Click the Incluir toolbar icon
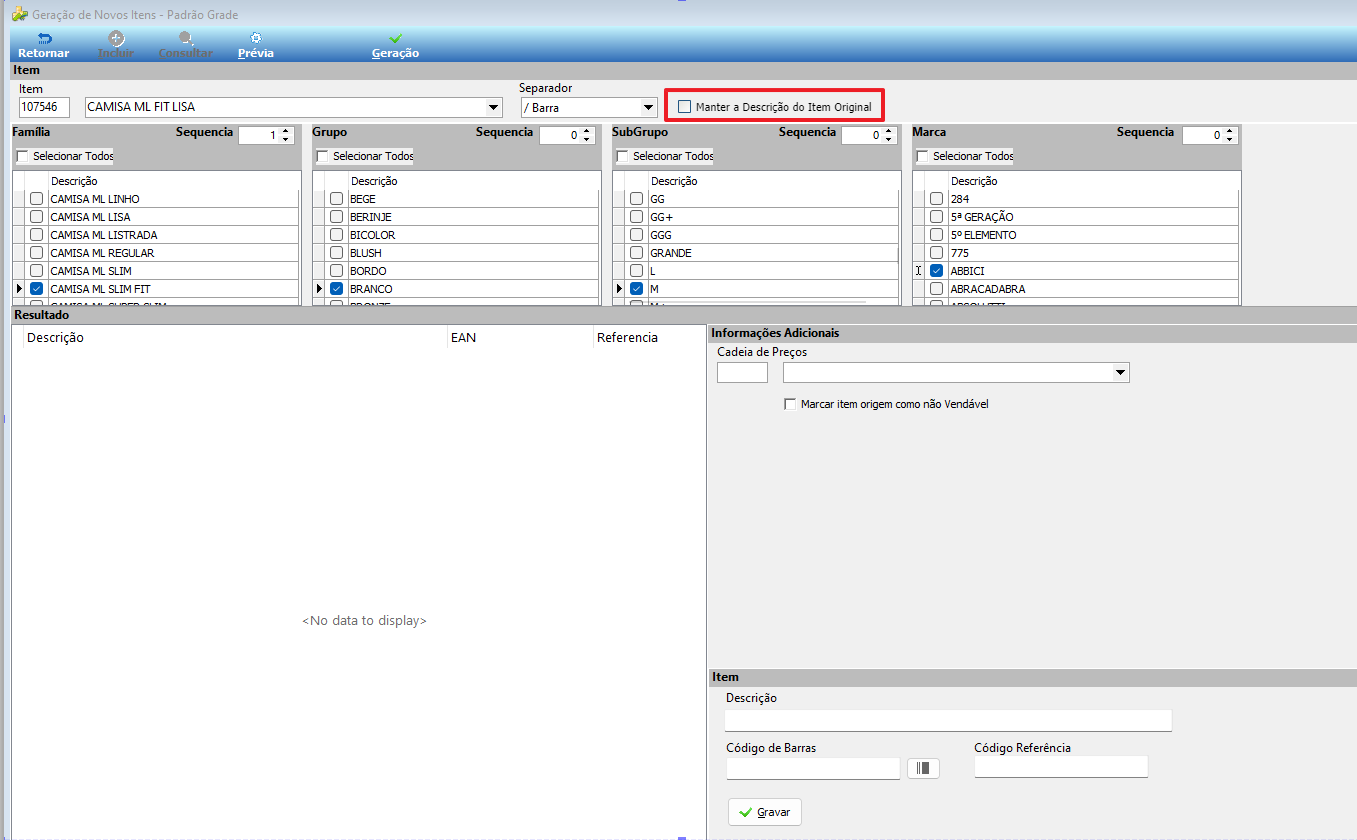Viewport: 1357px width, 840px height. 115,38
